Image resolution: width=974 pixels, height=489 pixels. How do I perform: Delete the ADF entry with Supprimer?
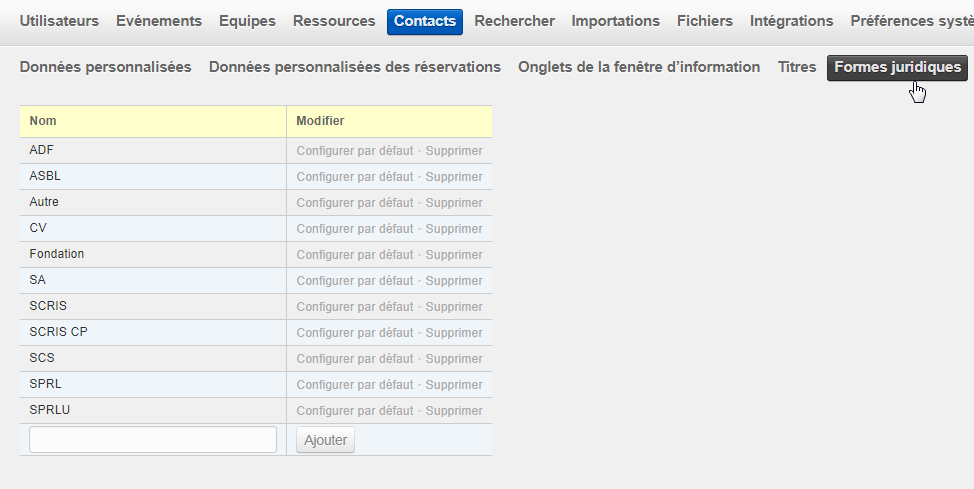[x=454, y=151]
